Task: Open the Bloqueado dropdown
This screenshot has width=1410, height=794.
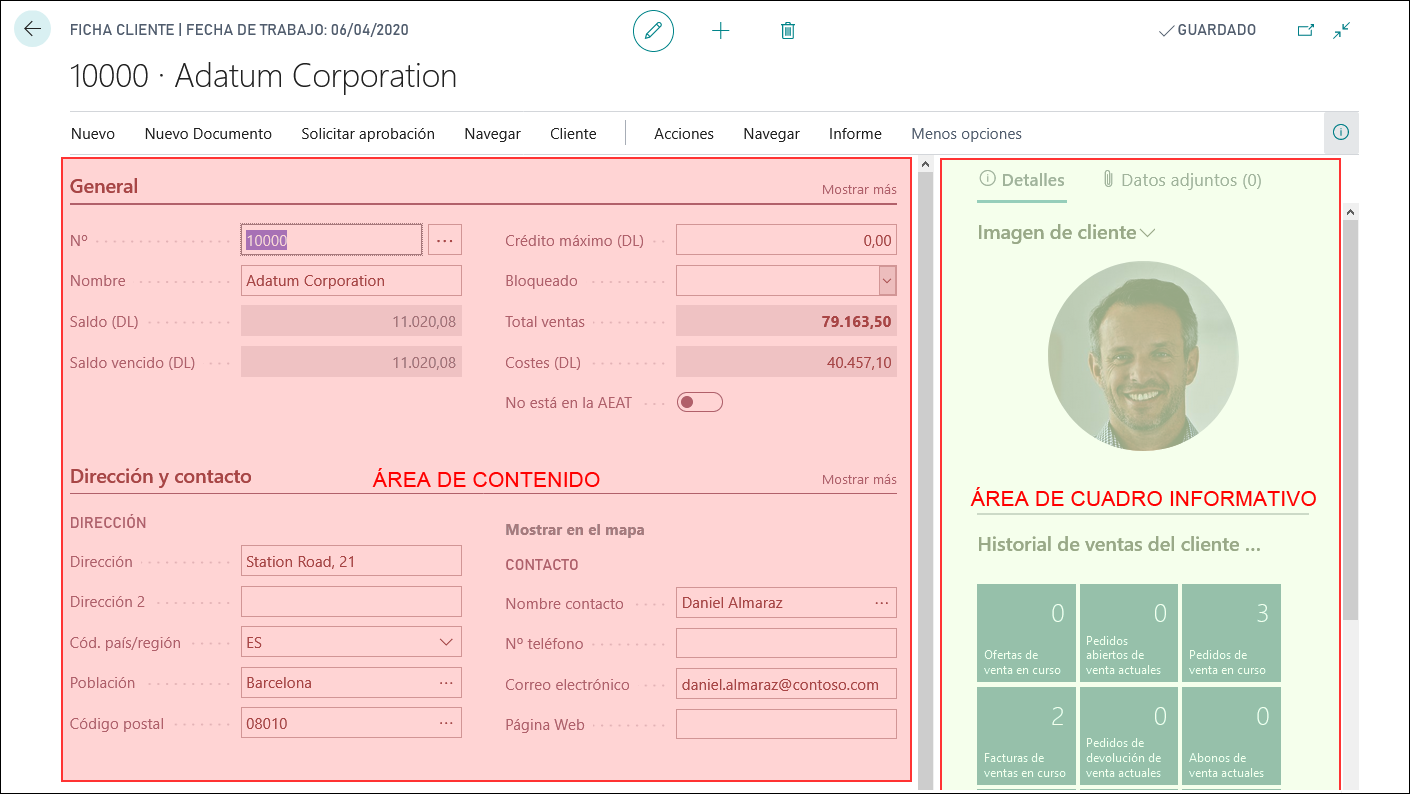Action: tap(887, 281)
